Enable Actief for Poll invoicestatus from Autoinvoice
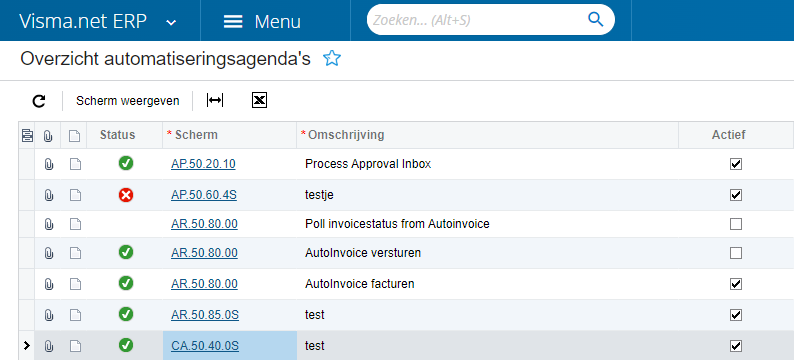Image resolution: width=794 pixels, height=360 pixels. 736,224
